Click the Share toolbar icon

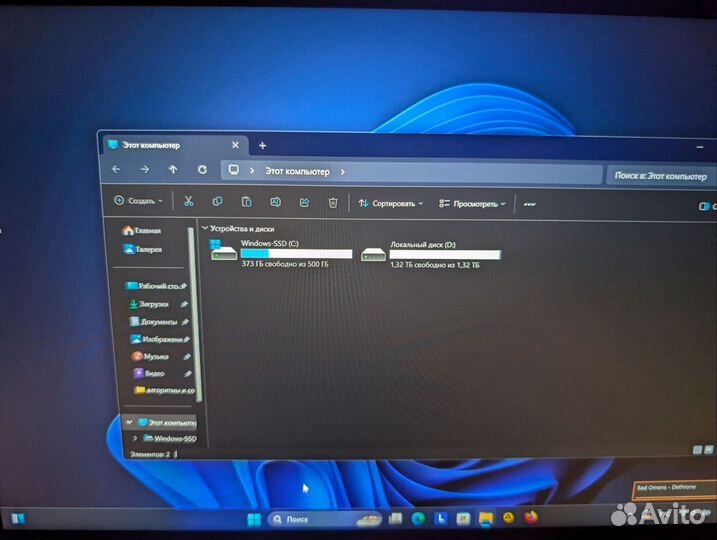click(x=304, y=203)
